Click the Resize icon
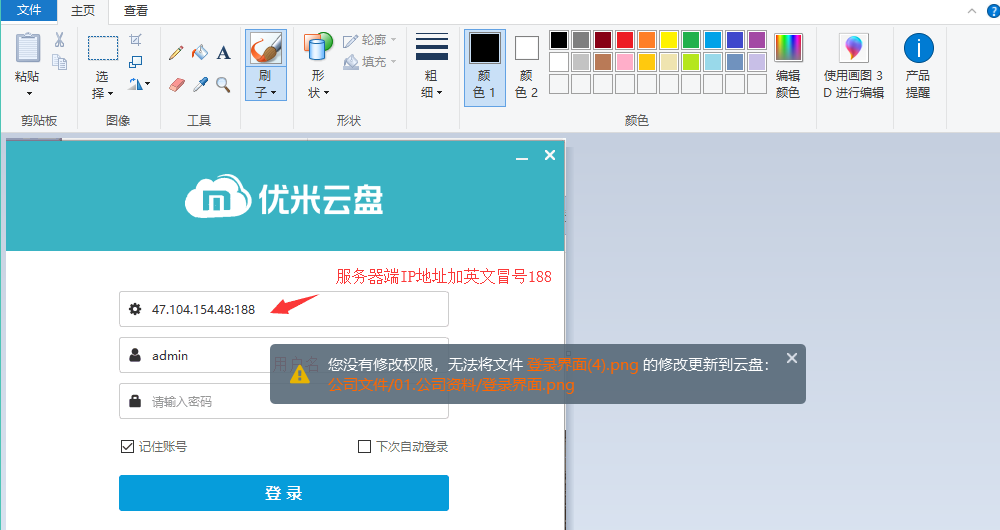The height and width of the screenshot is (530, 1000). (x=135, y=62)
